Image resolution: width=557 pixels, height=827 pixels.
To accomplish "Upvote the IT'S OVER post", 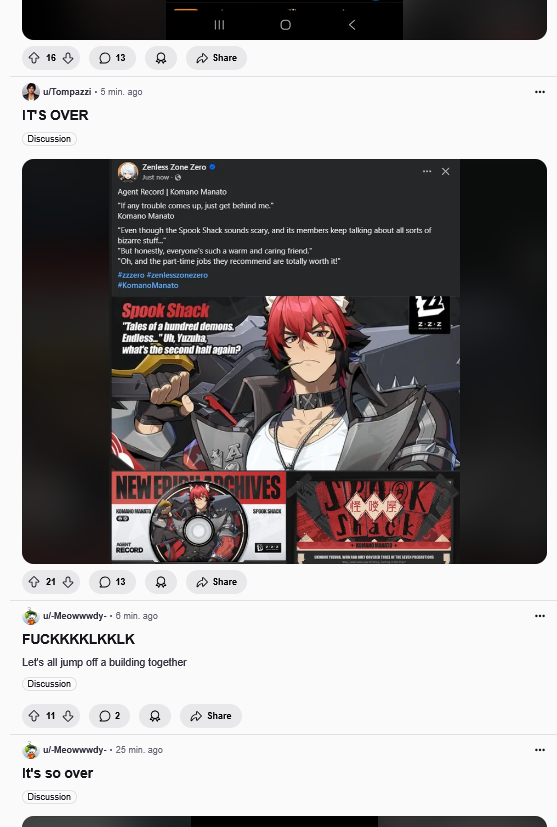I will click(34, 582).
